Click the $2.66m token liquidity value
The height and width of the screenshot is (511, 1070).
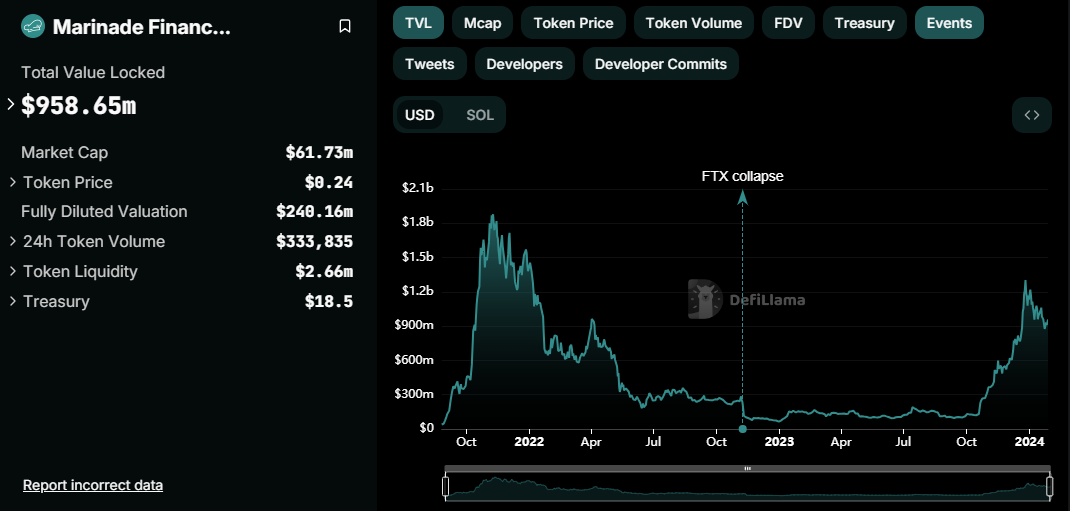324,272
